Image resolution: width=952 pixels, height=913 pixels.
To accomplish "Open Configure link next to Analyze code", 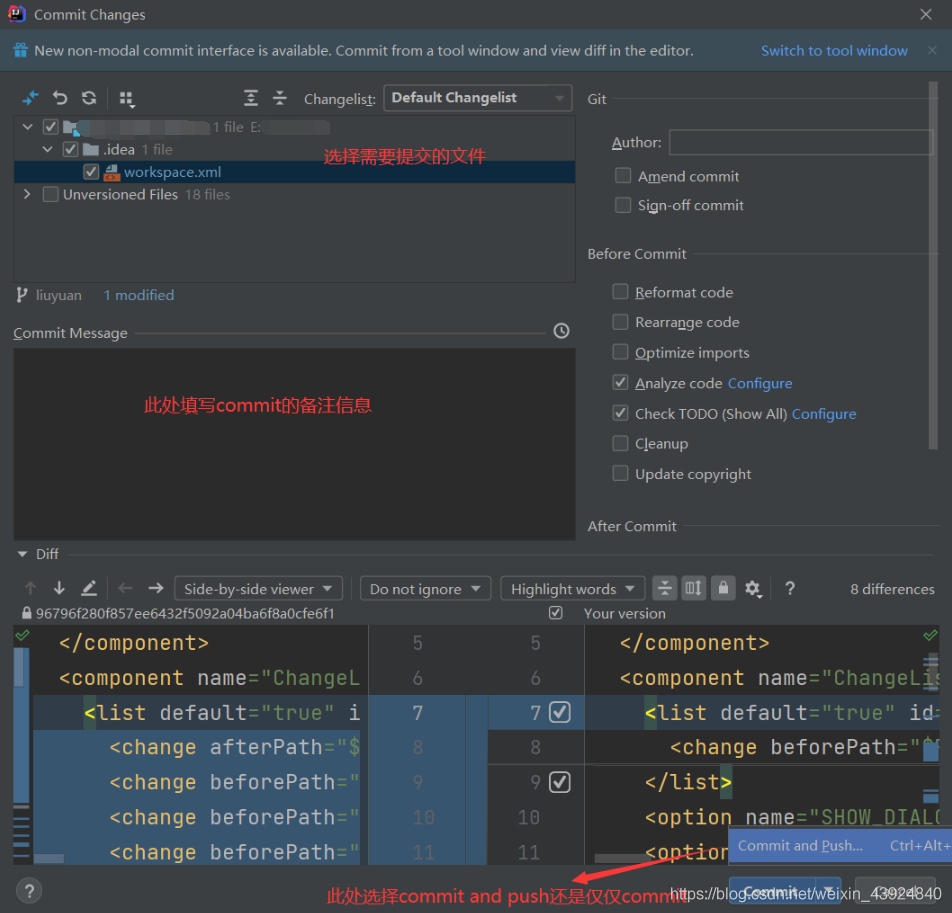I will [760, 383].
